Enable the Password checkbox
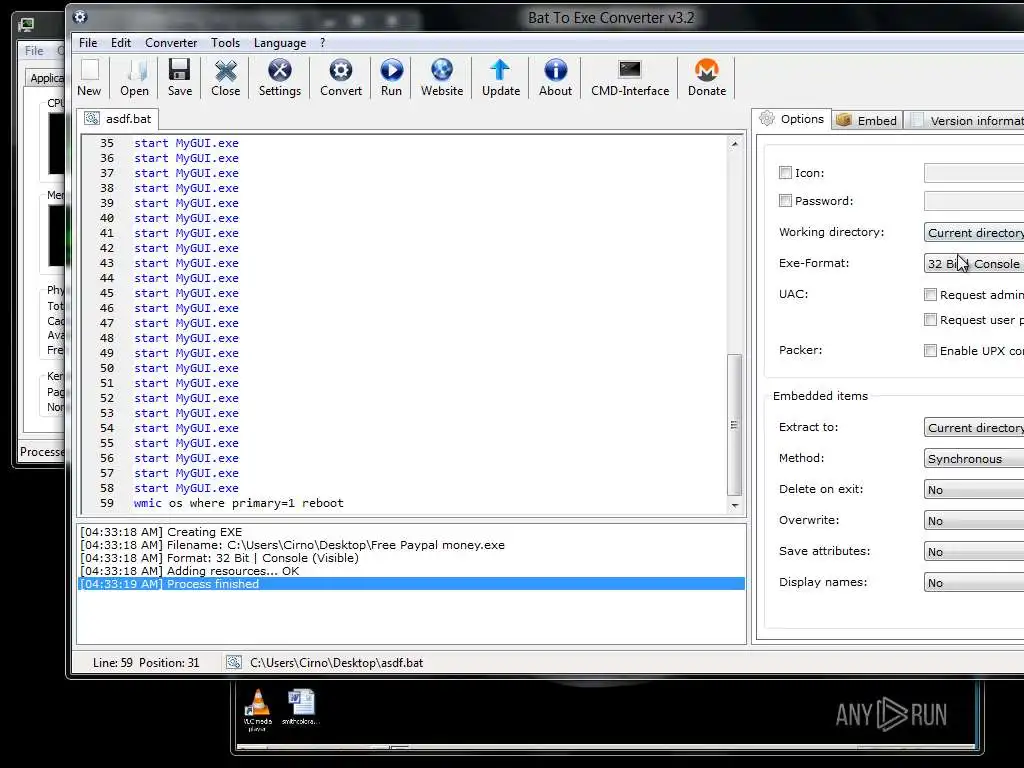1024x768 pixels. tap(785, 200)
